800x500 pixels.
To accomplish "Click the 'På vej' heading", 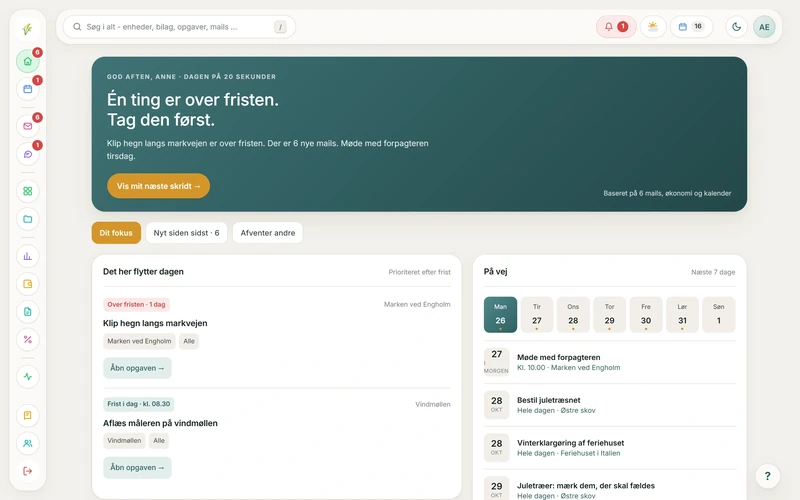I will (495, 271).
